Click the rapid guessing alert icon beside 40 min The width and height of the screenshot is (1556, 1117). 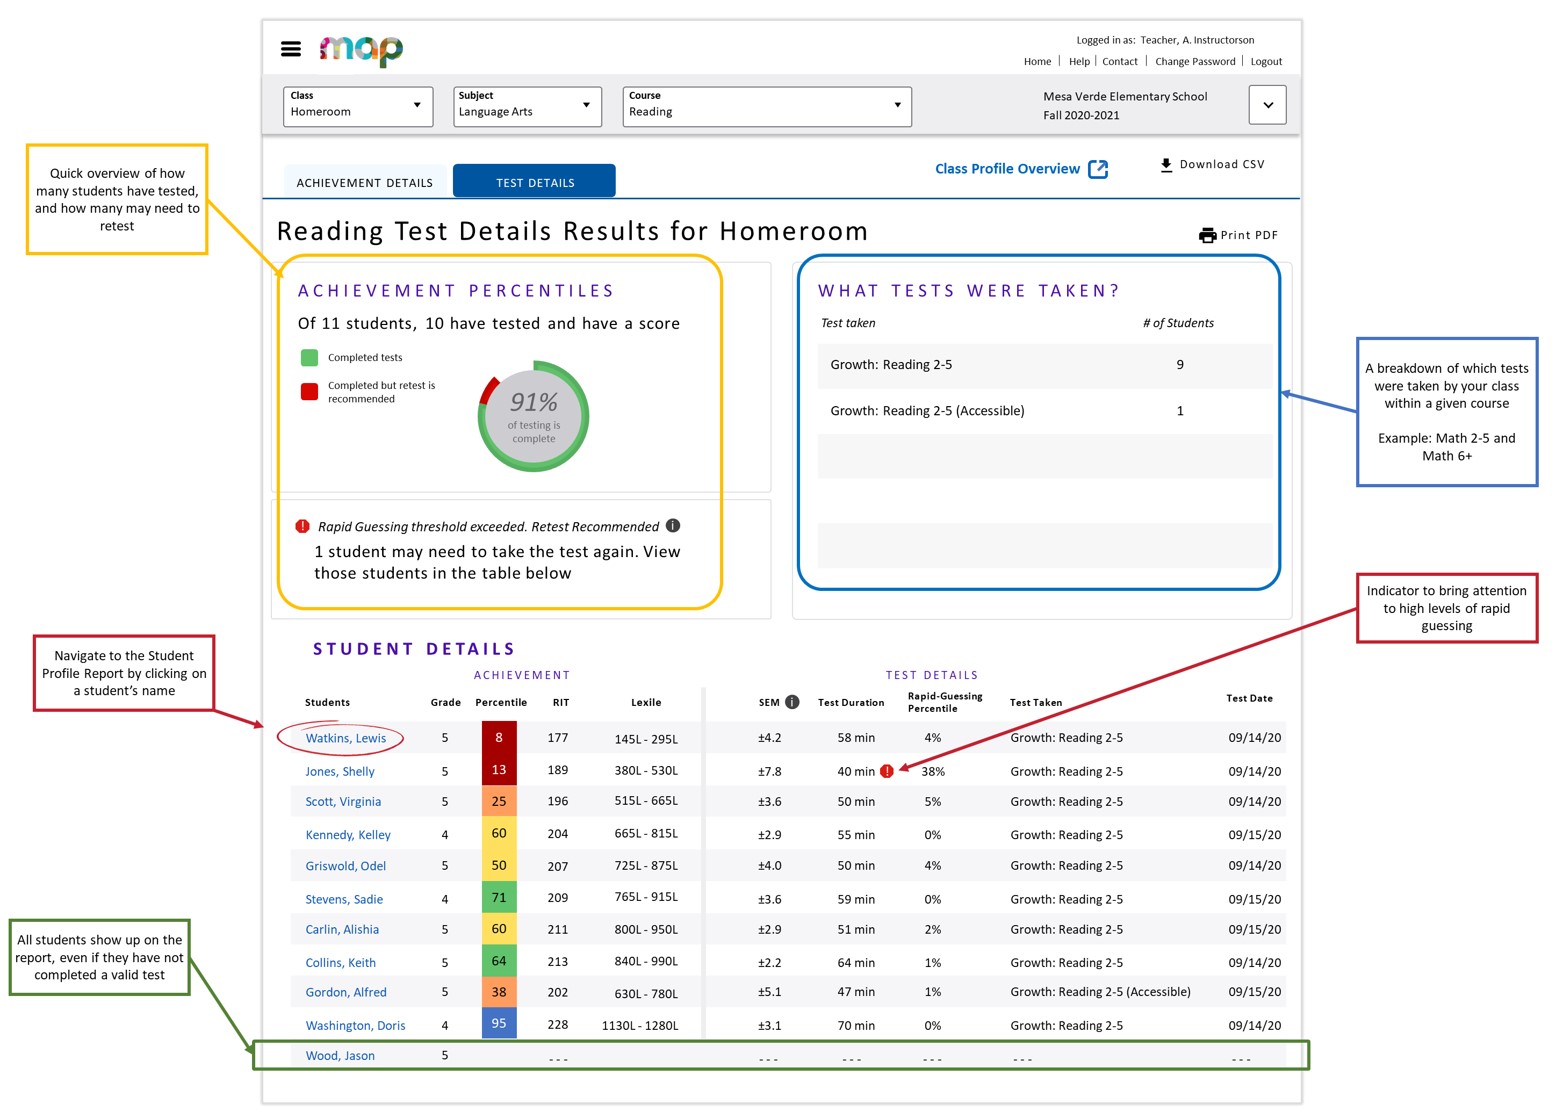click(x=888, y=771)
